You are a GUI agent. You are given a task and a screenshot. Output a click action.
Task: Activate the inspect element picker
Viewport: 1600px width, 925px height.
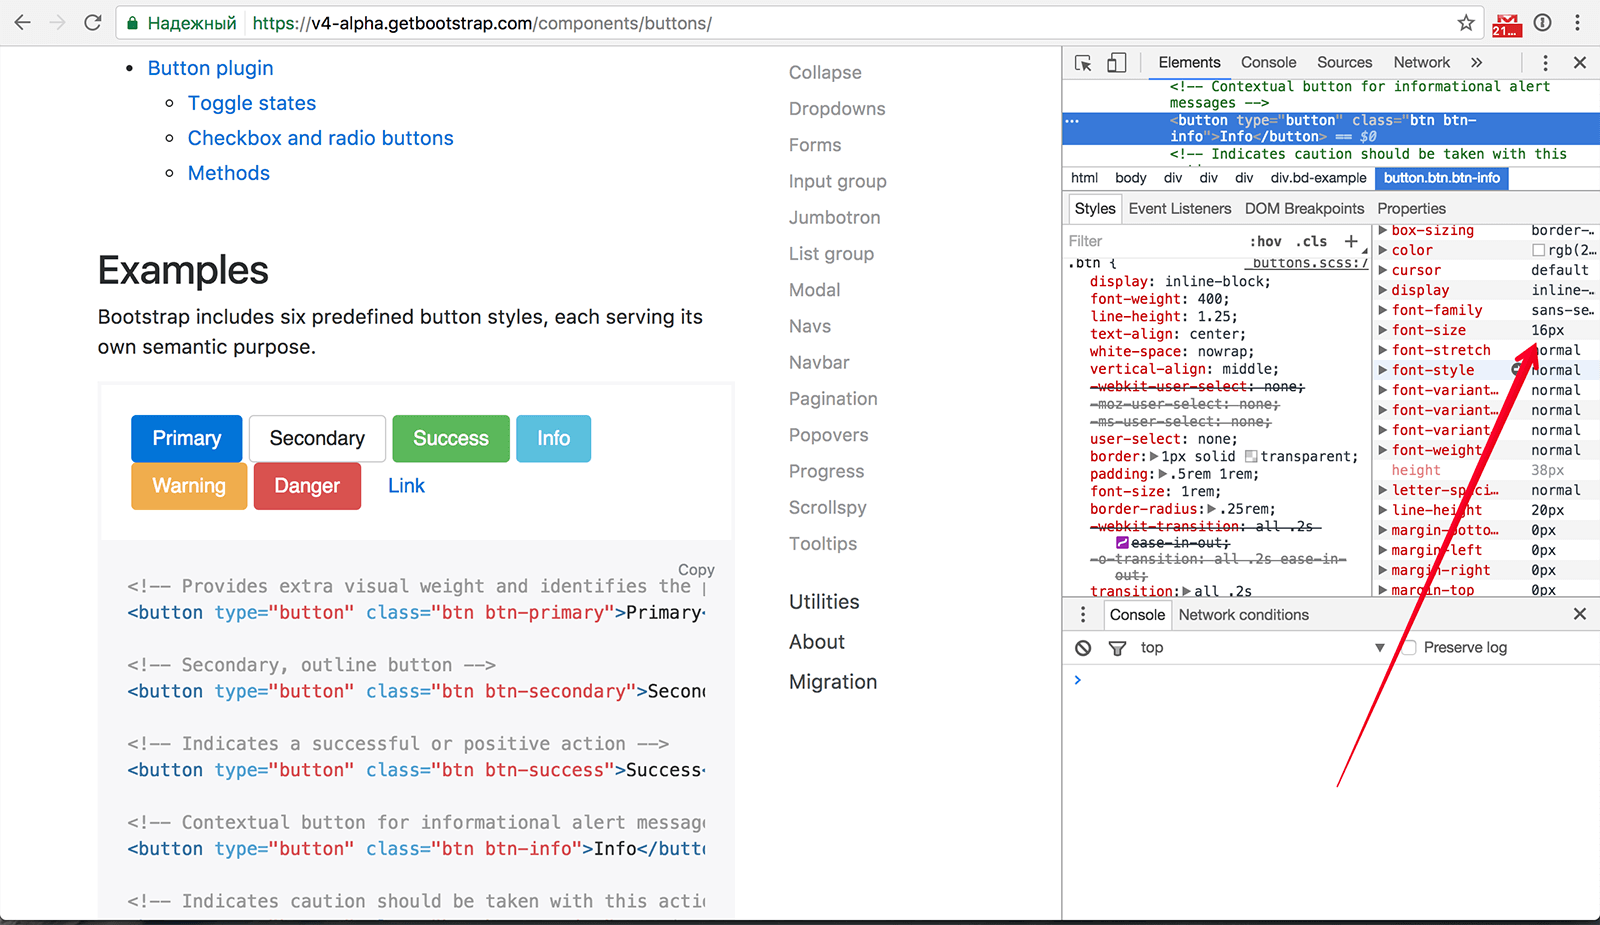click(x=1083, y=63)
